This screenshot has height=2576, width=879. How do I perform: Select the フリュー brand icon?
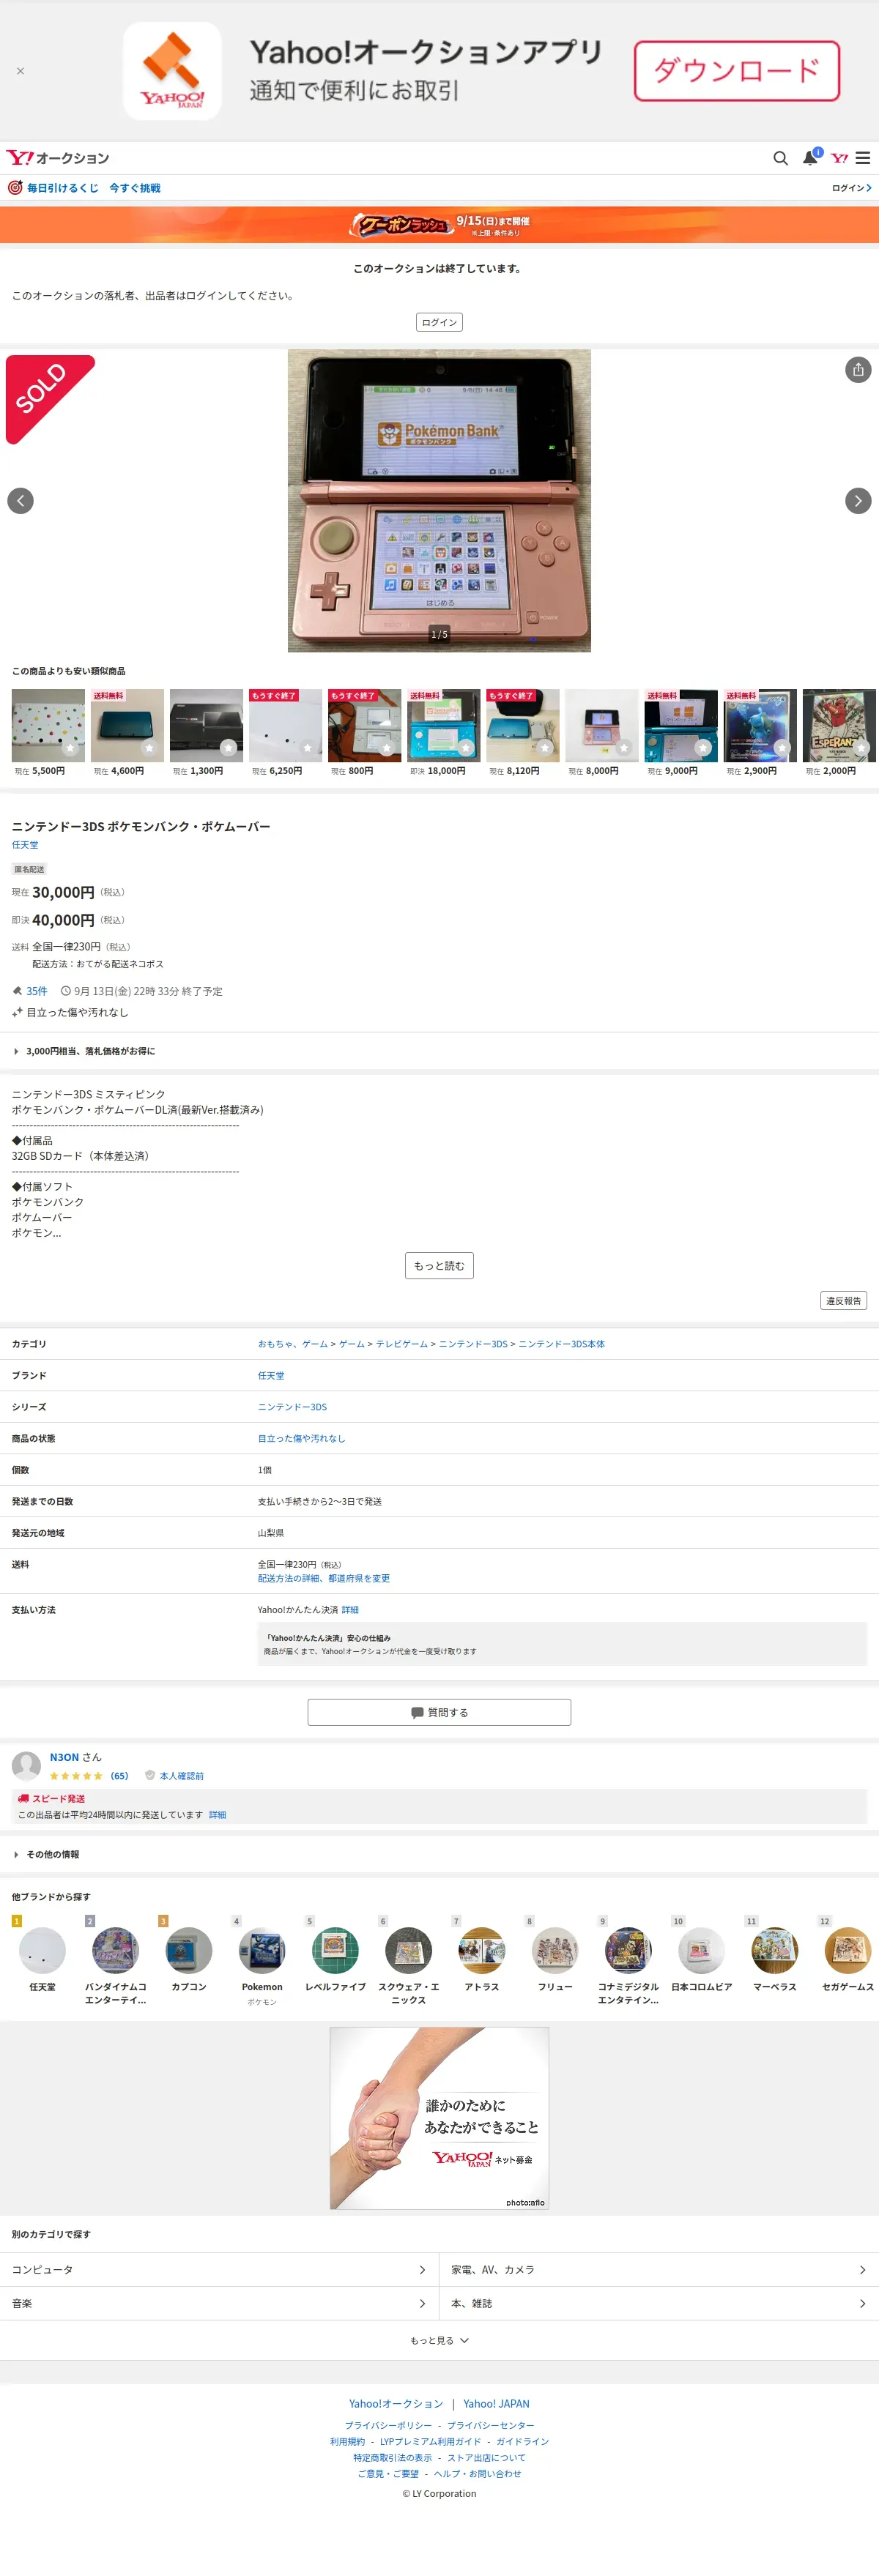(555, 1950)
